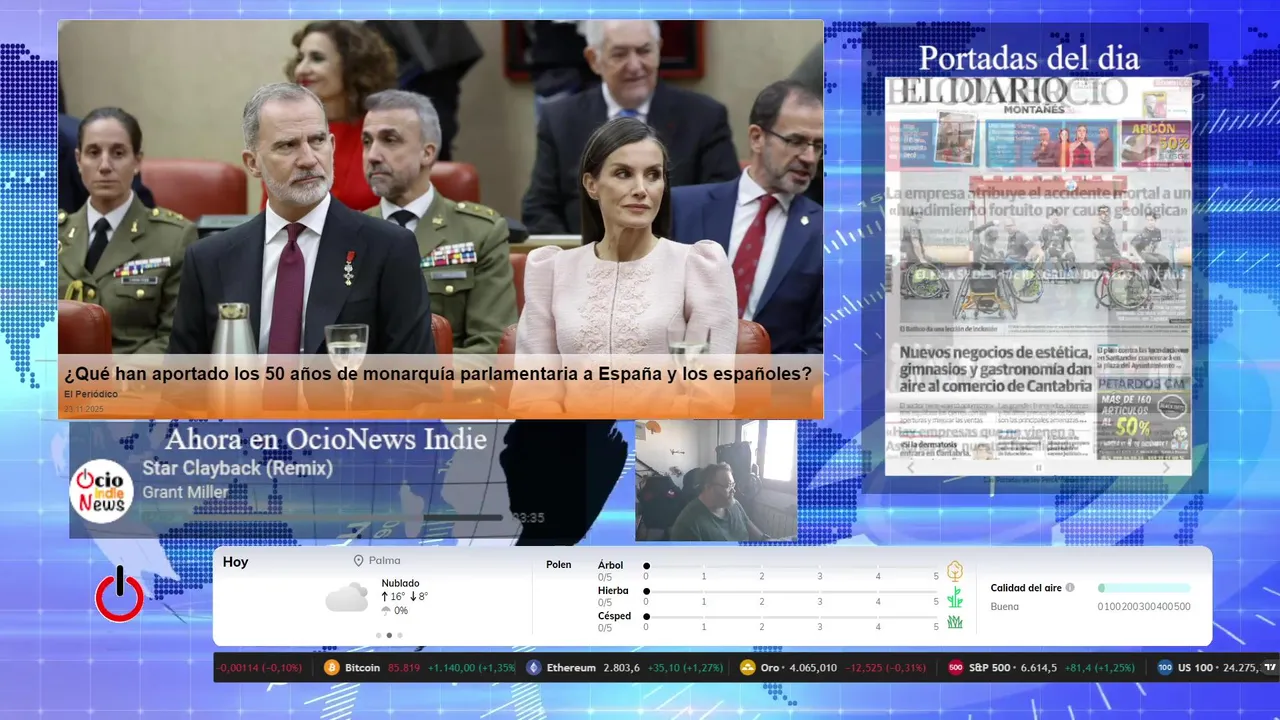The image size is (1280, 720).
Task: Click the Bitcoin name in ticker
Action: (x=362, y=668)
